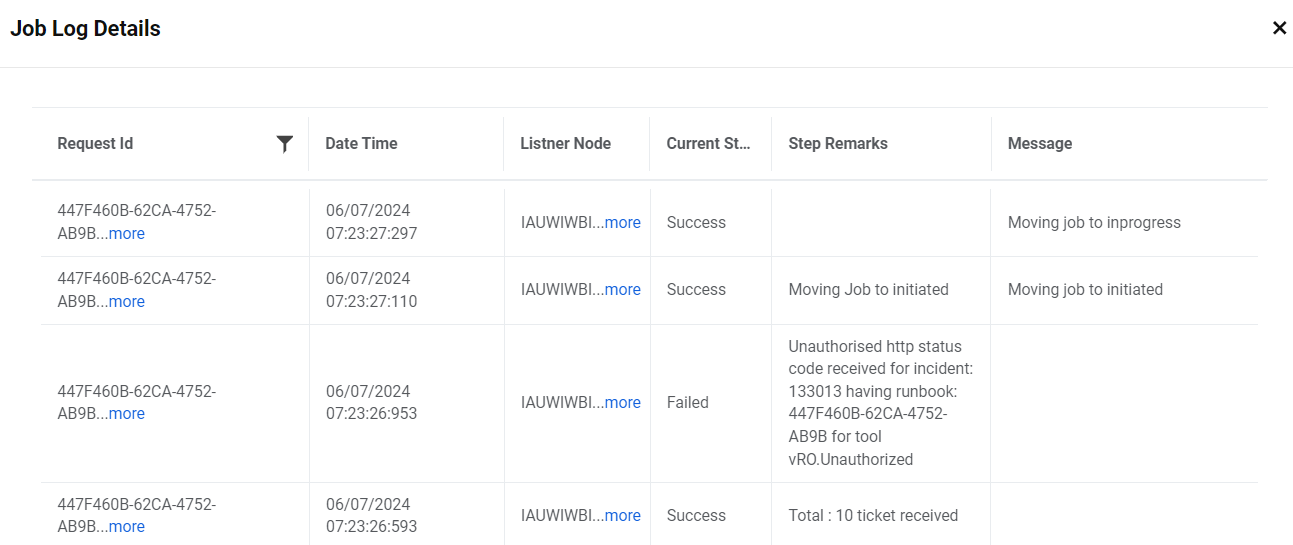
Task: Click the Current Status column header
Action: (x=708, y=144)
